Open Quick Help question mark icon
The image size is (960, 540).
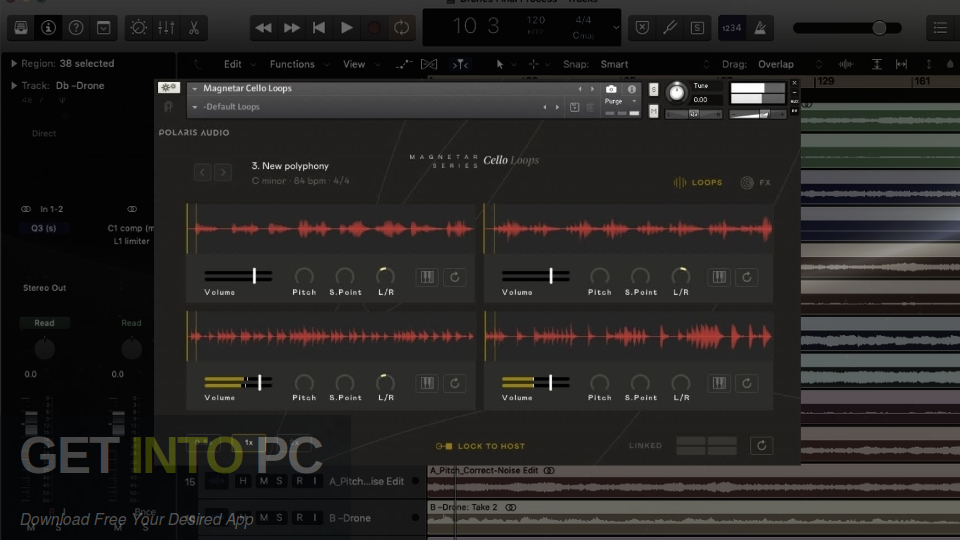click(x=76, y=28)
